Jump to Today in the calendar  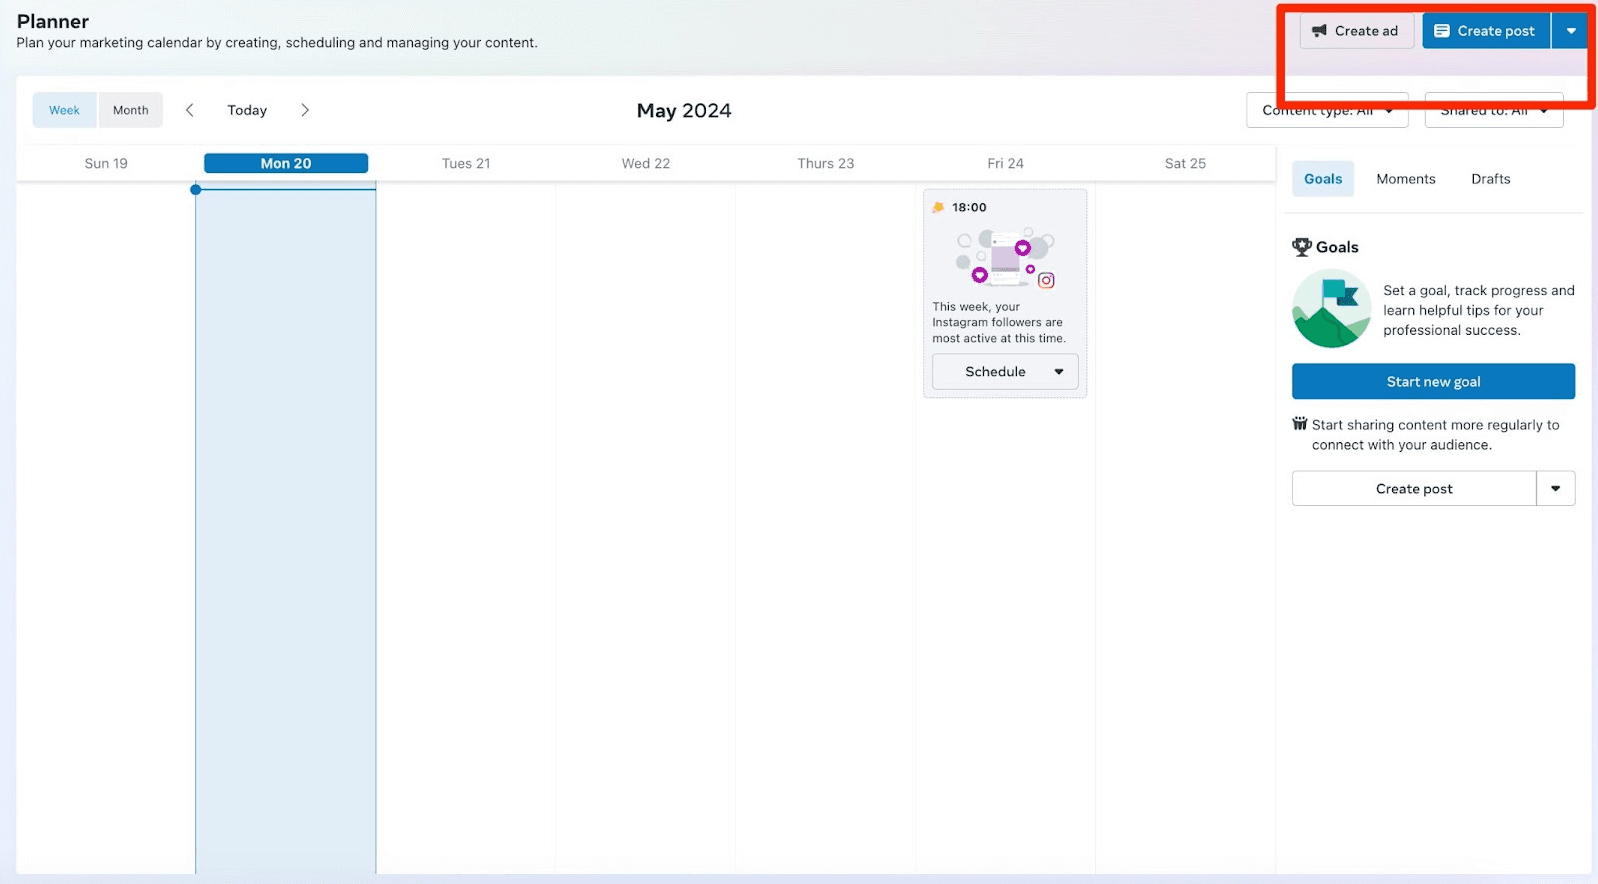click(247, 110)
